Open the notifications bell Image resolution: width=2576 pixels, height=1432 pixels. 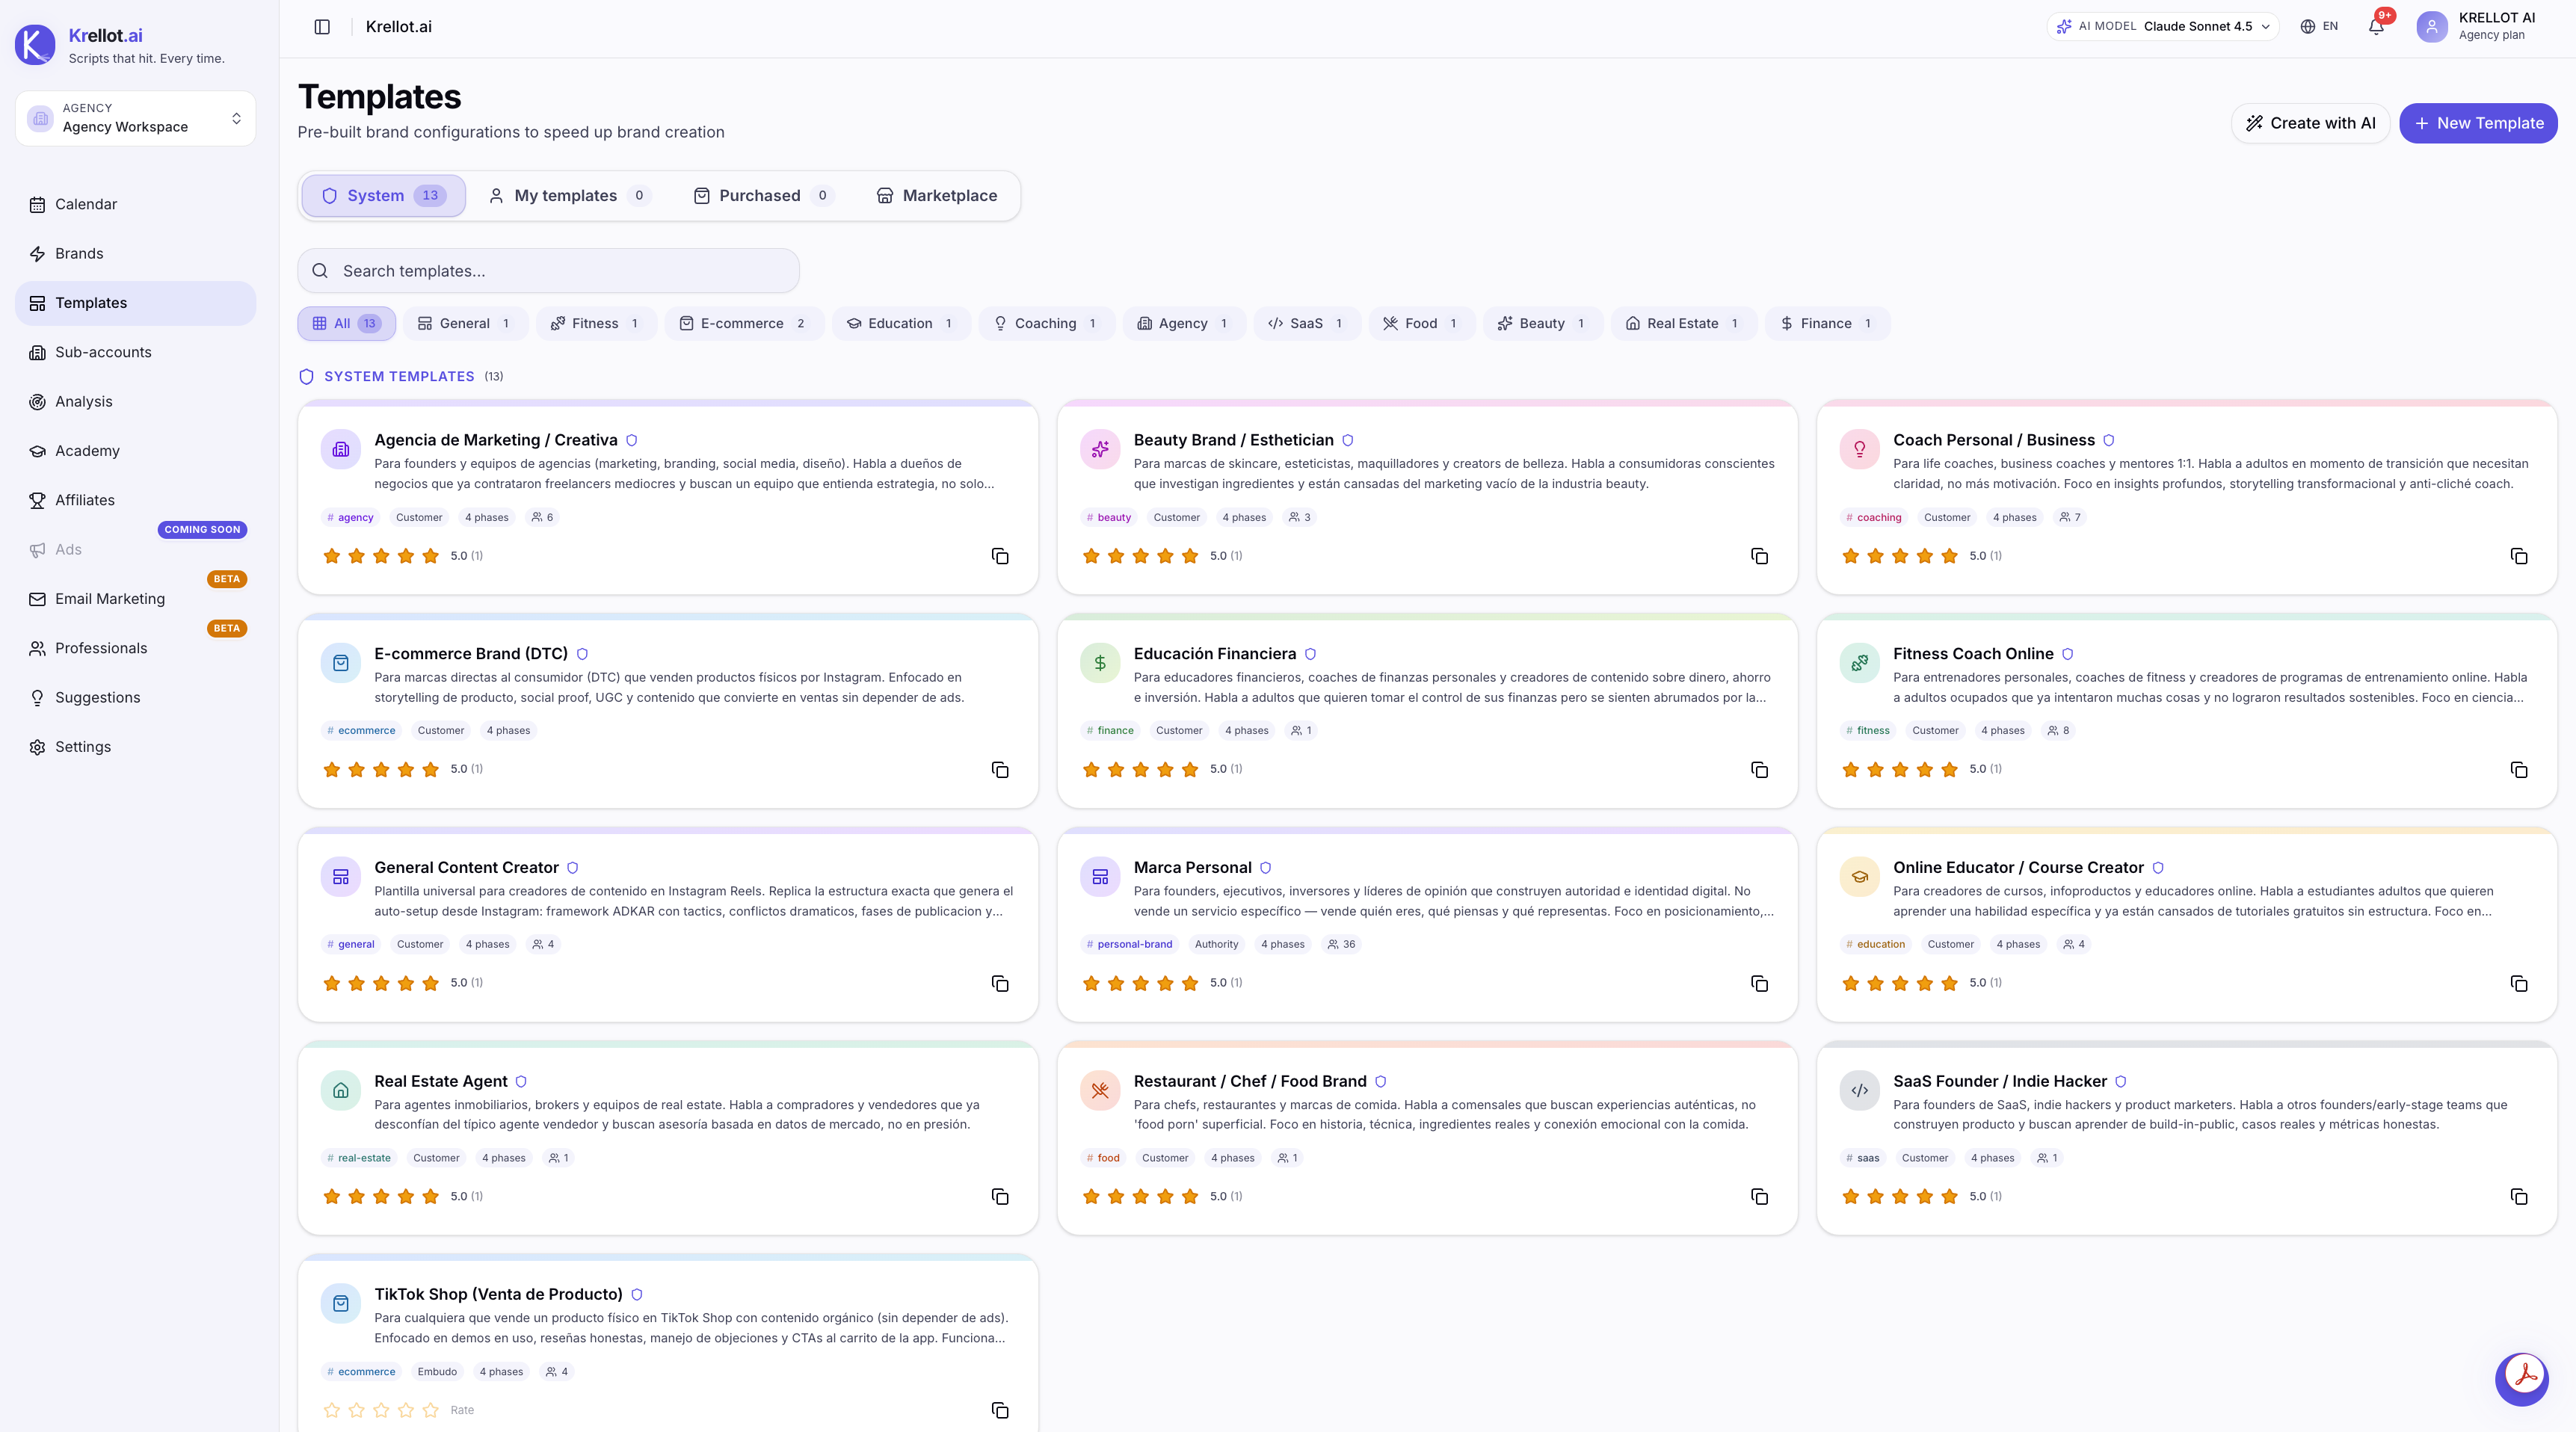coord(2376,27)
